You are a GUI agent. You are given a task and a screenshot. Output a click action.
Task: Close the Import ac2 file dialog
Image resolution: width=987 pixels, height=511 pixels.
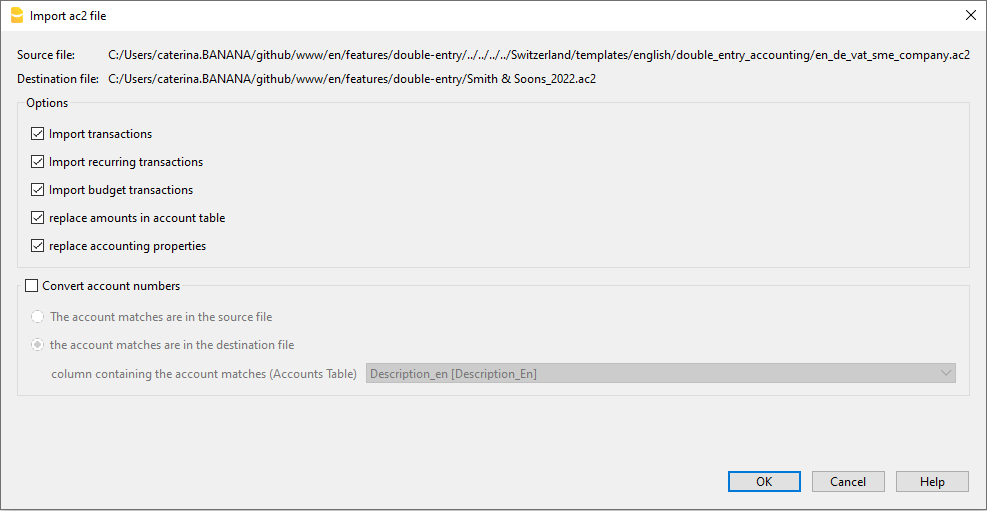click(969, 15)
